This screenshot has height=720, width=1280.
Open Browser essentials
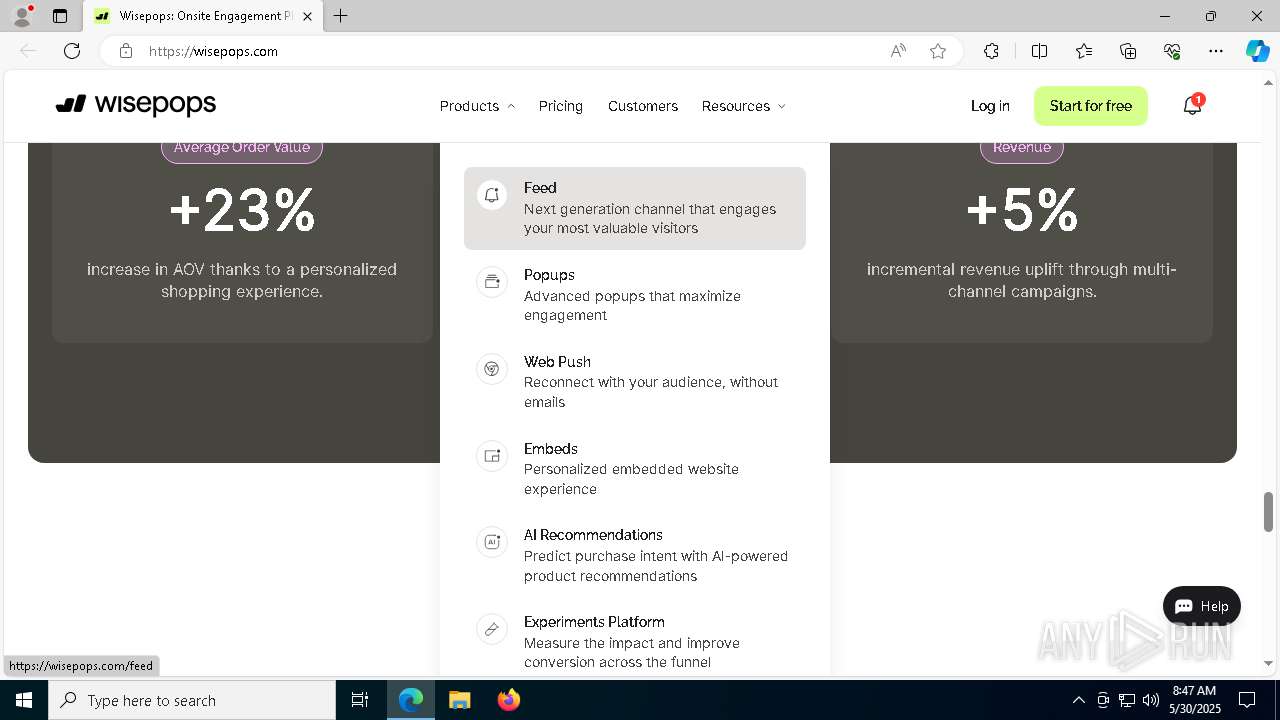point(1172,51)
